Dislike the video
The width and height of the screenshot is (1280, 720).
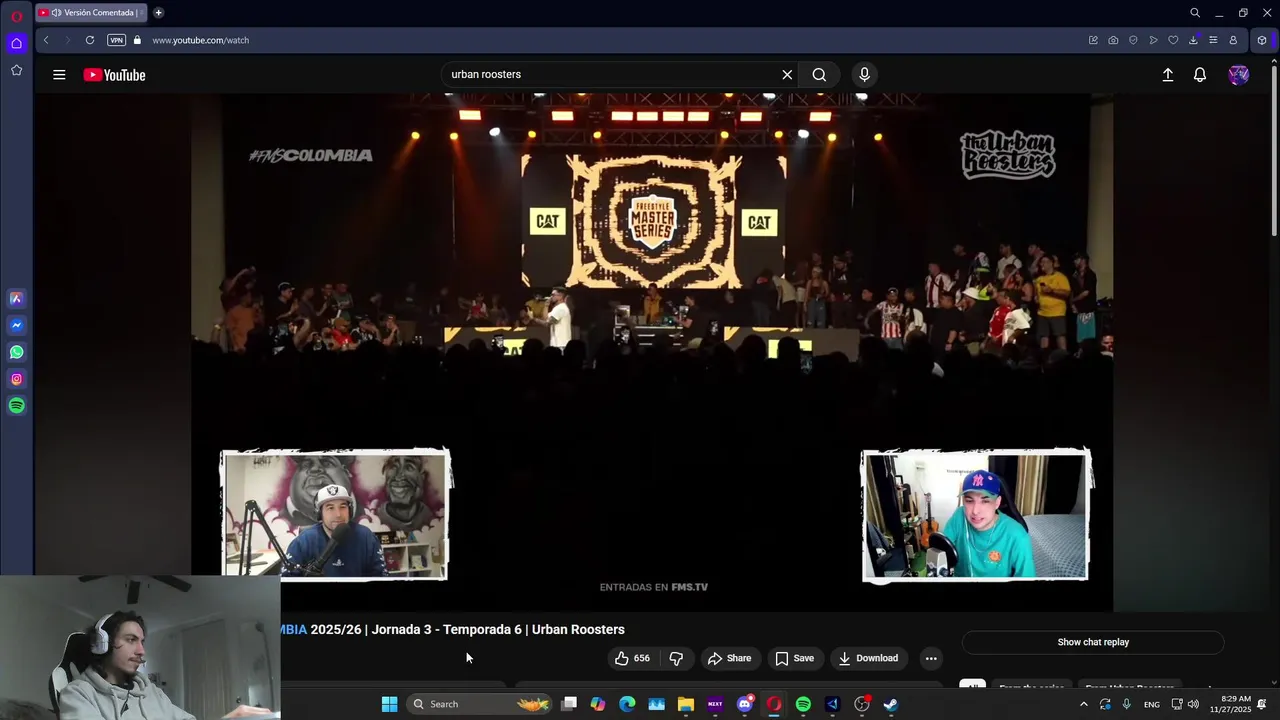676,658
